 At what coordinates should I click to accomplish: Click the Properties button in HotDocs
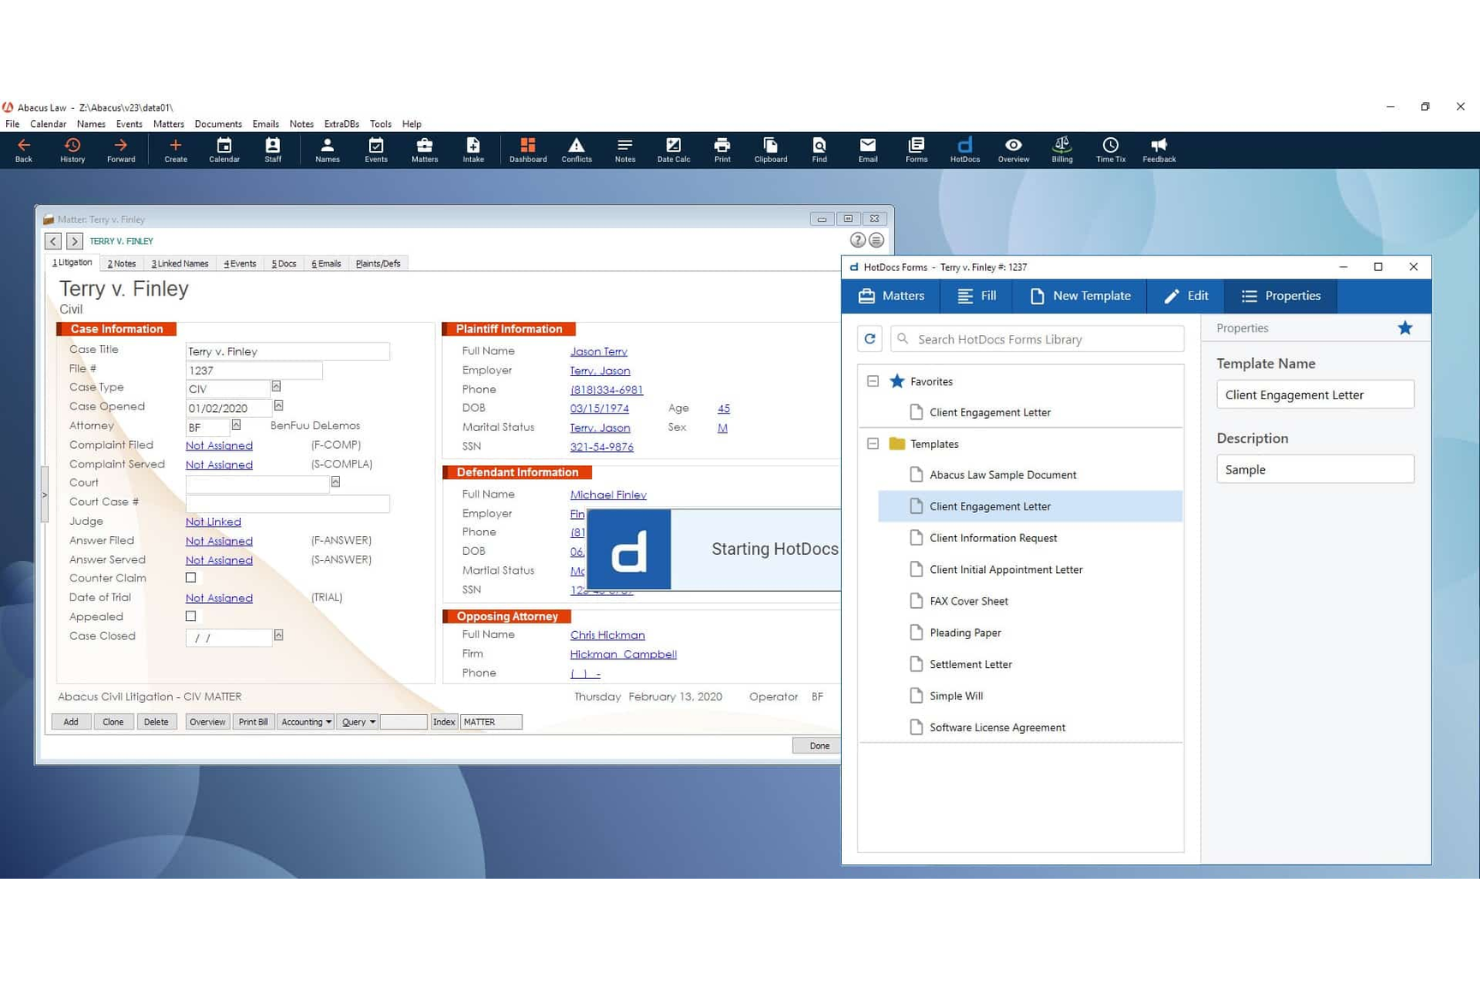pos(1281,296)
